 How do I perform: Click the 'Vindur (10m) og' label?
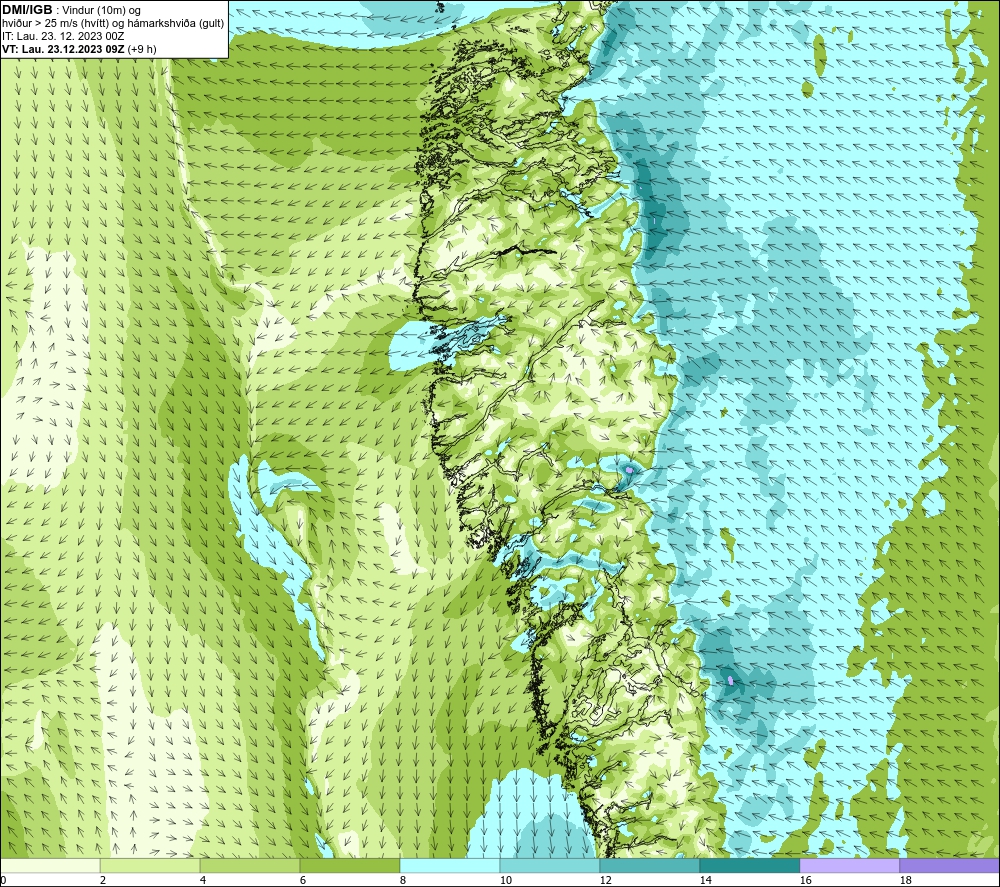101,11
